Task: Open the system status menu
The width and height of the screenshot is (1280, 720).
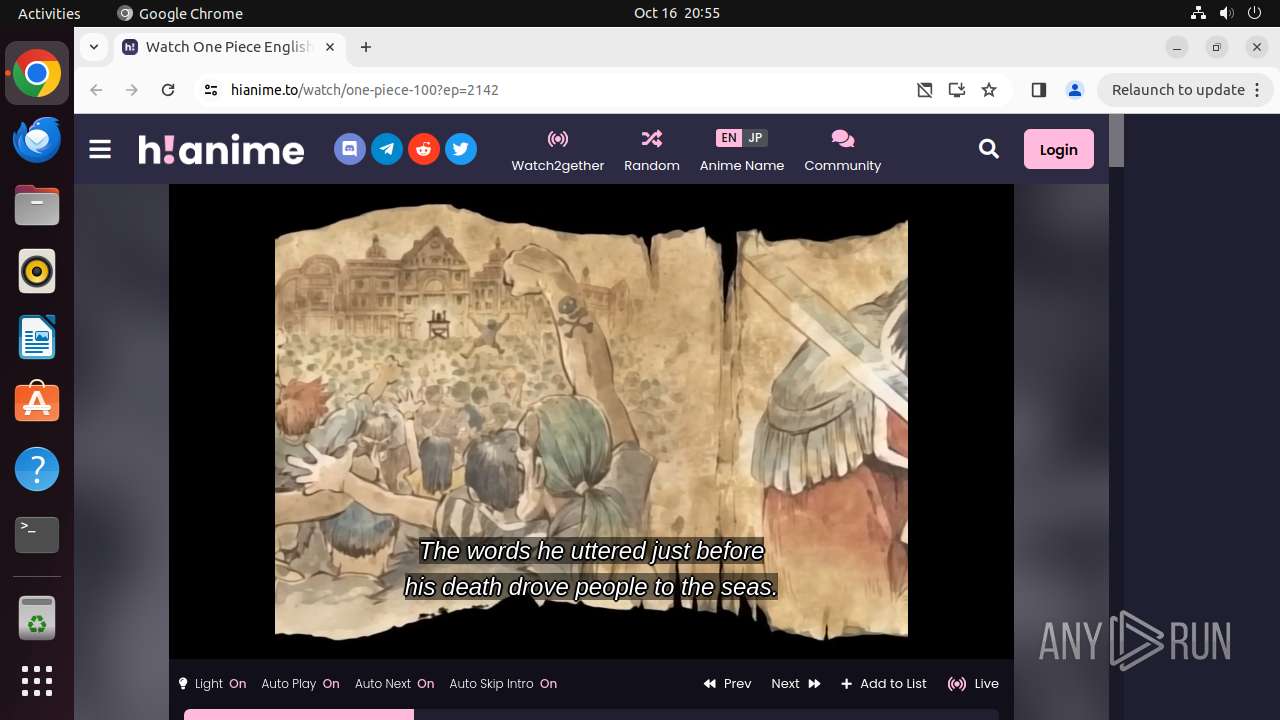Action: click(1227, 13)
